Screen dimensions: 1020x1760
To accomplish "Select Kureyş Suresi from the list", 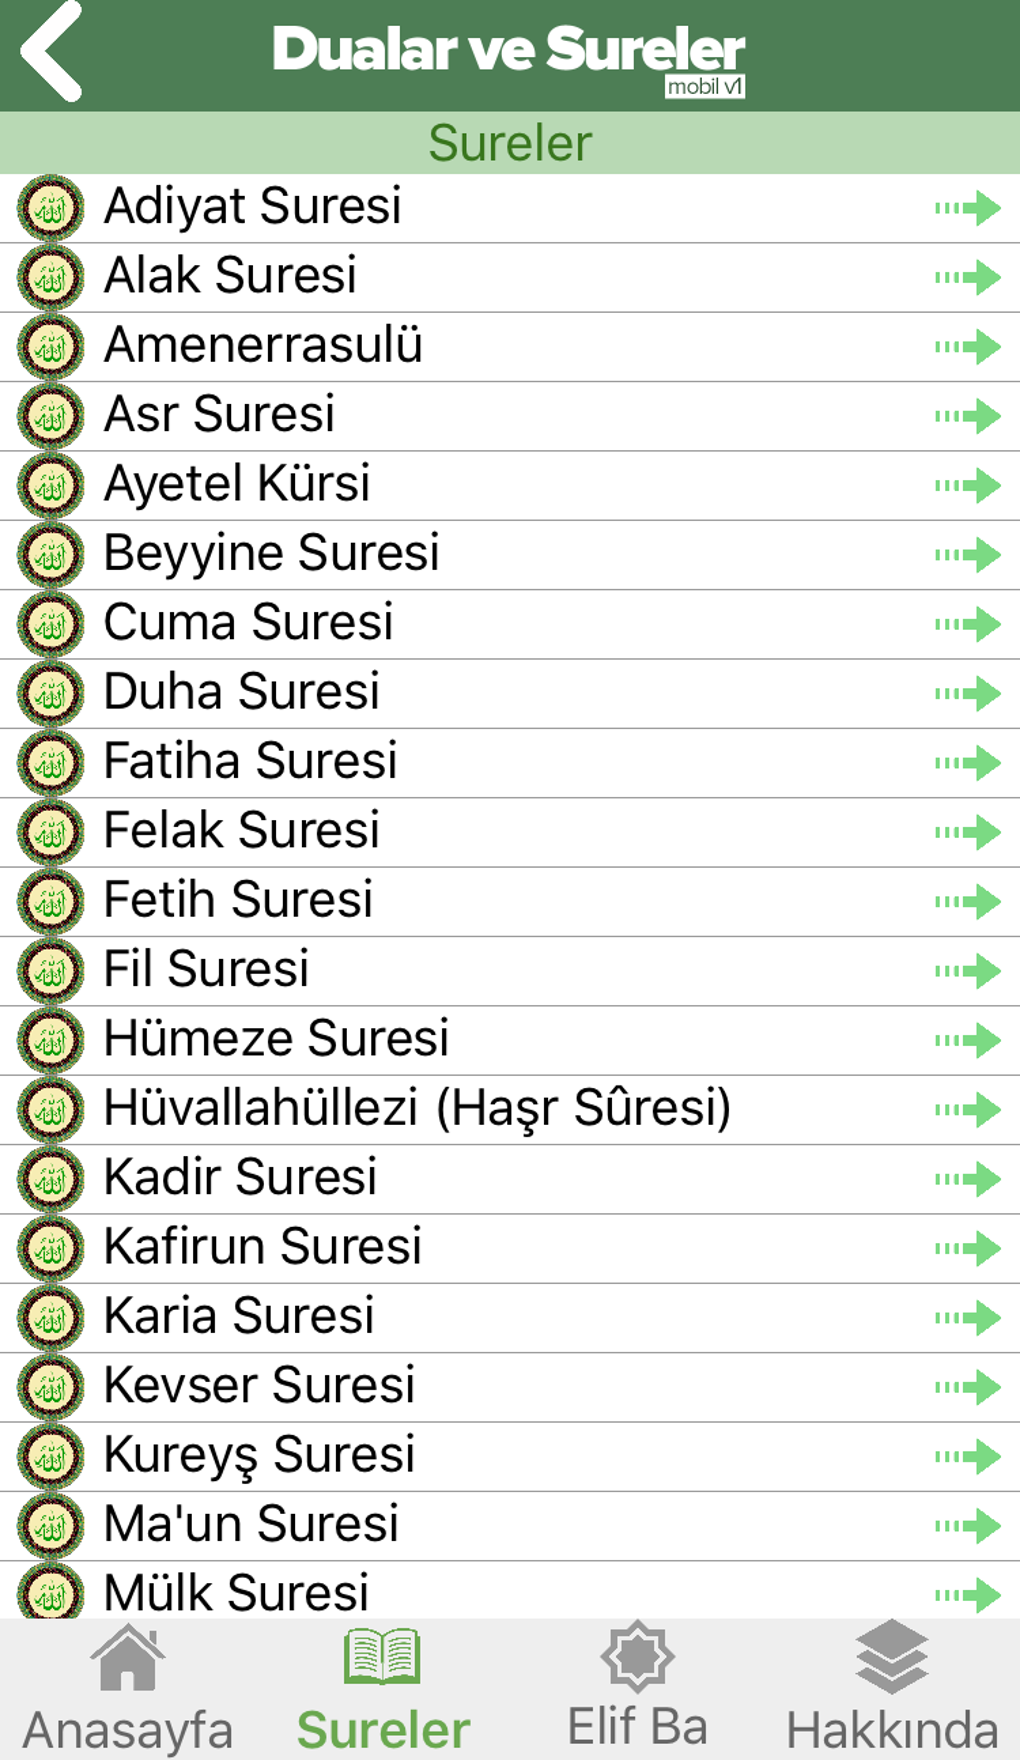I will coord(261,1454).
